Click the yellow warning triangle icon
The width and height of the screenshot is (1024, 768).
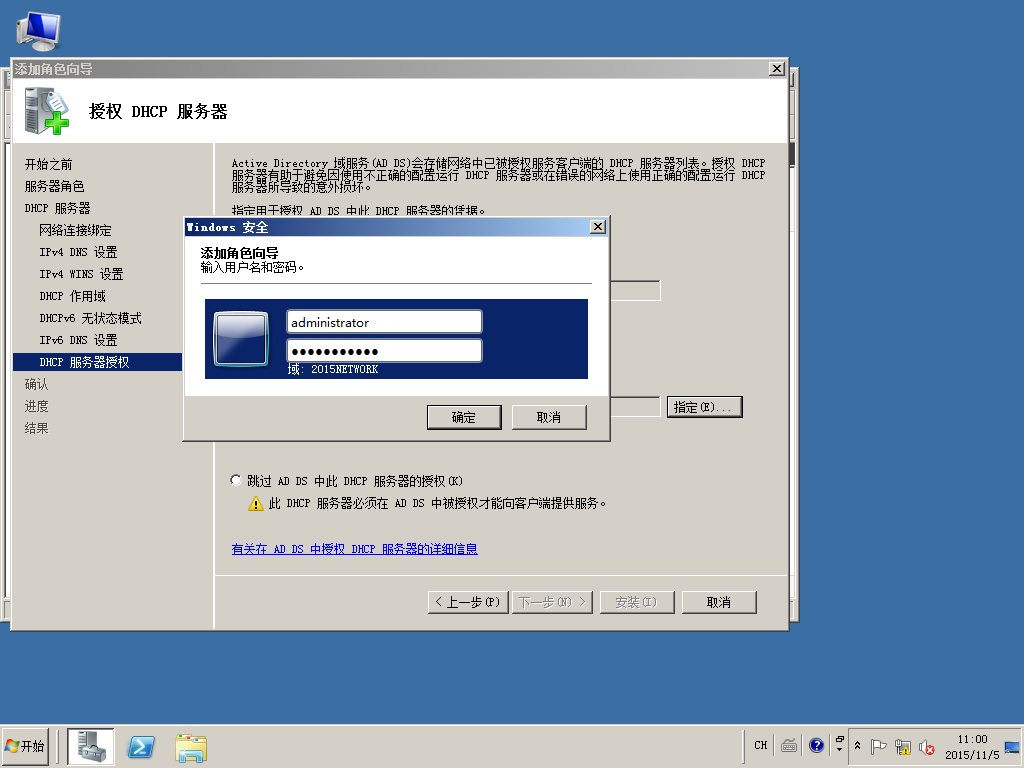click(x=255, y=504)
